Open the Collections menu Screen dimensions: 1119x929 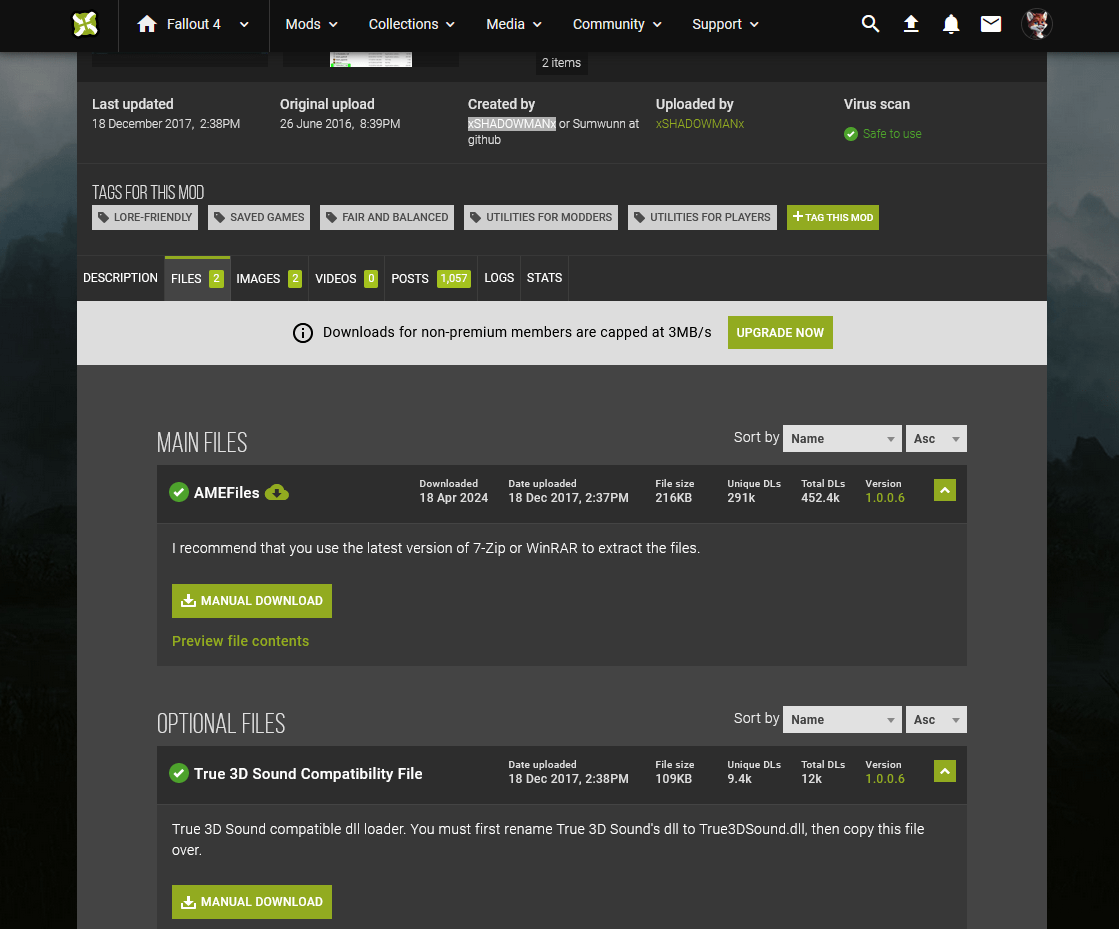click(411, 24)
